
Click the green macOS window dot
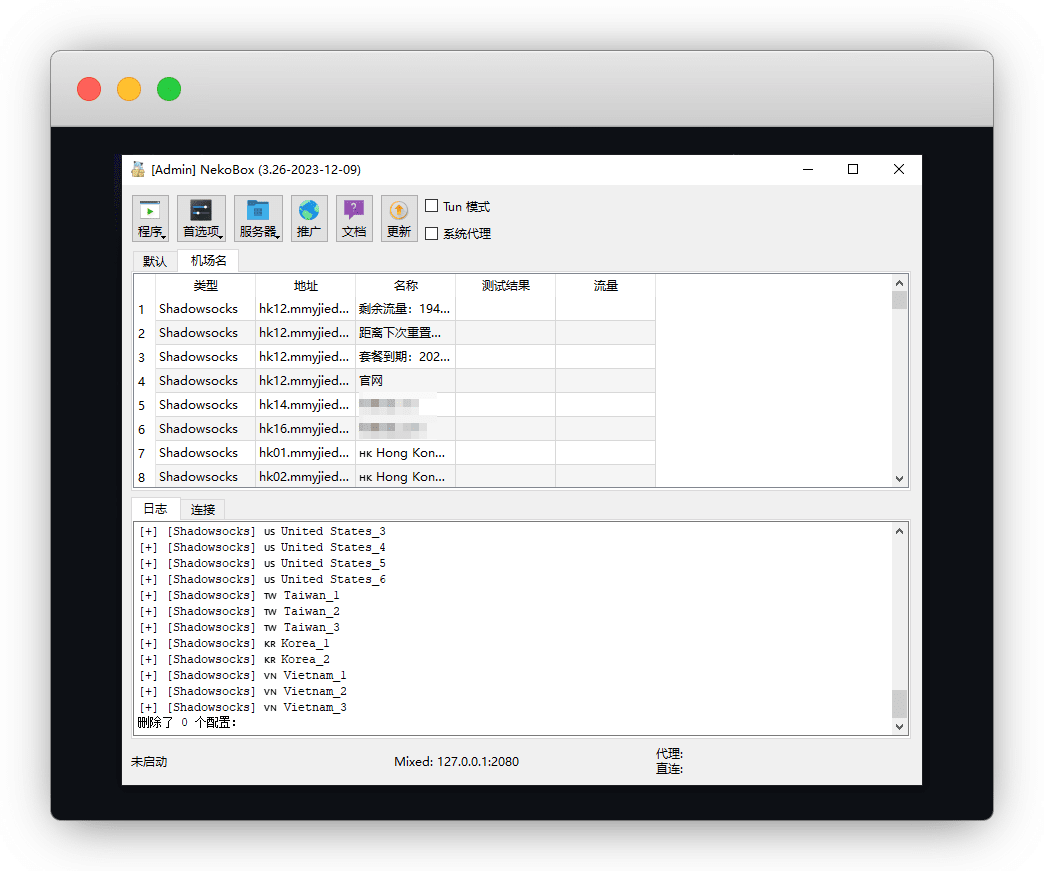(x=169, y=89)
